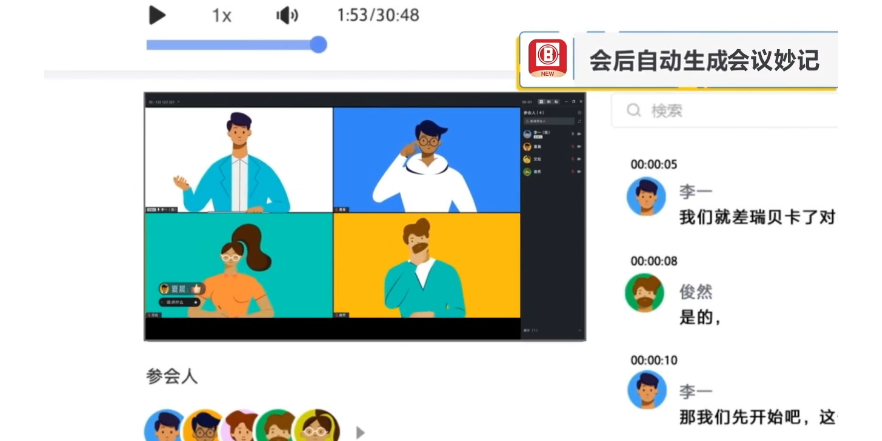Mute audio with the speaker icon
The width and height of the screenshot is (882, 441).
pos(287,15)
